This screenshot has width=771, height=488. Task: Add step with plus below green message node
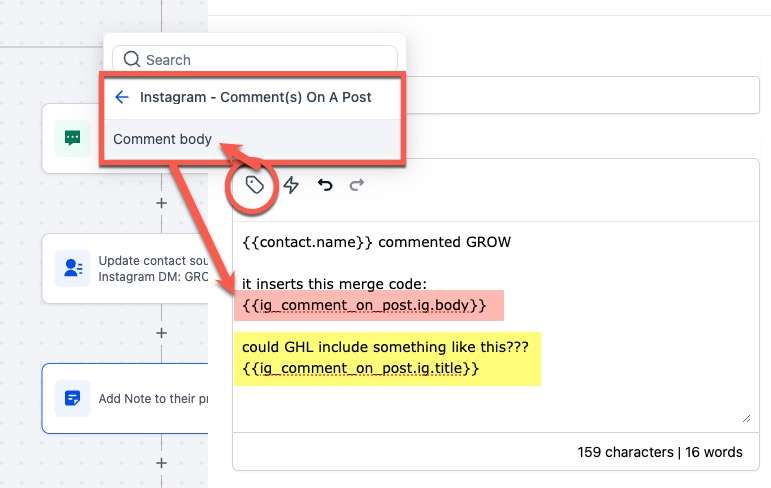click(x=161, y=203)
